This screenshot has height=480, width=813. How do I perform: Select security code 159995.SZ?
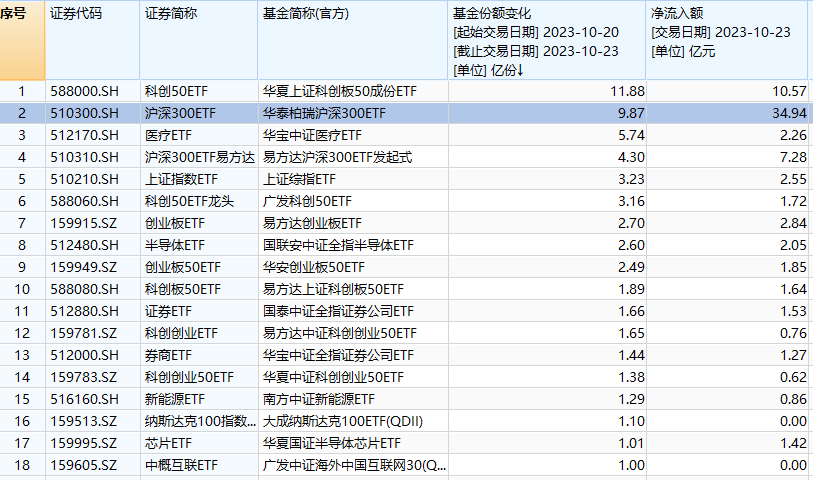pos(84,444)
